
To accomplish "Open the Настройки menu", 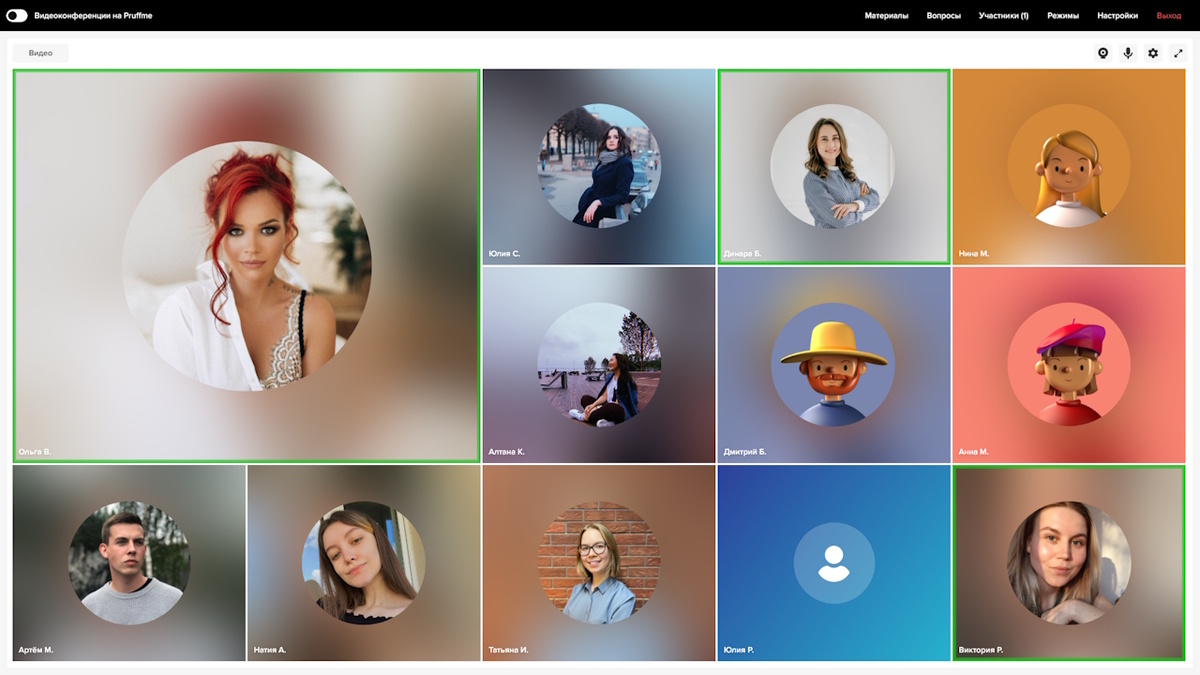I will 1117,16.
